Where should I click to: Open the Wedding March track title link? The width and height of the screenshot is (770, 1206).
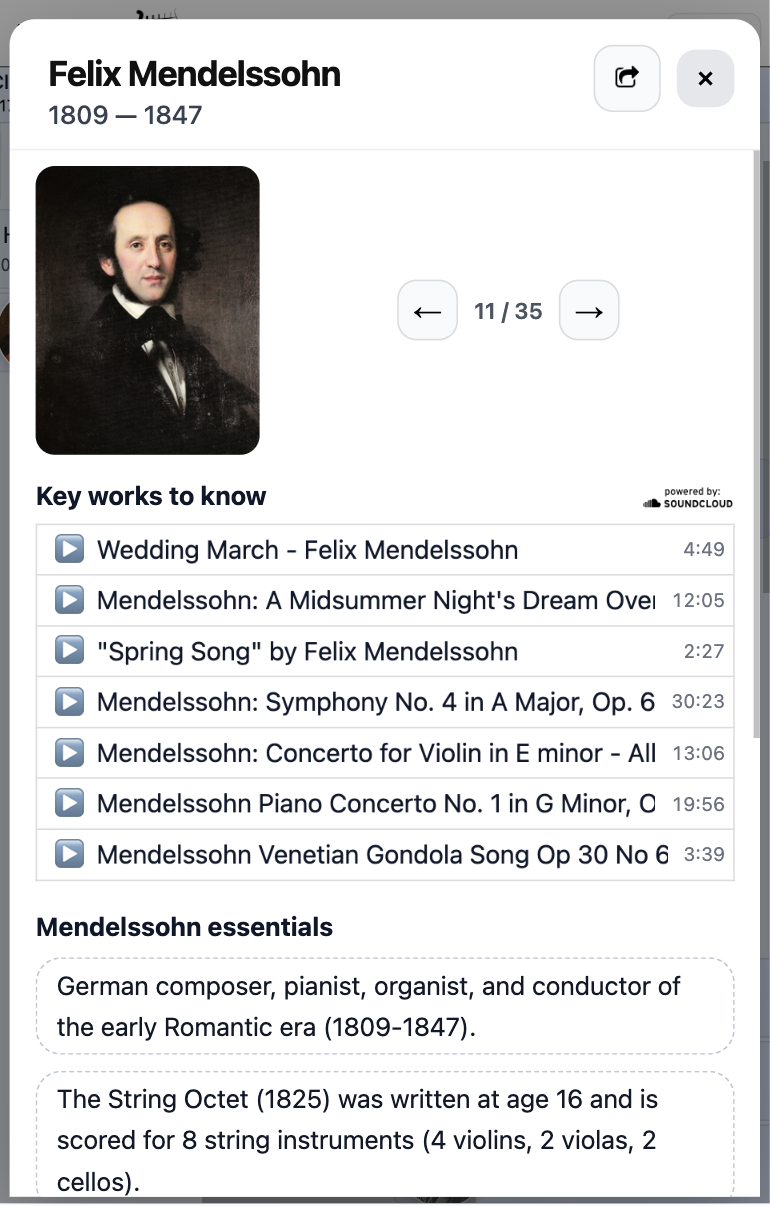coord(307,549)
